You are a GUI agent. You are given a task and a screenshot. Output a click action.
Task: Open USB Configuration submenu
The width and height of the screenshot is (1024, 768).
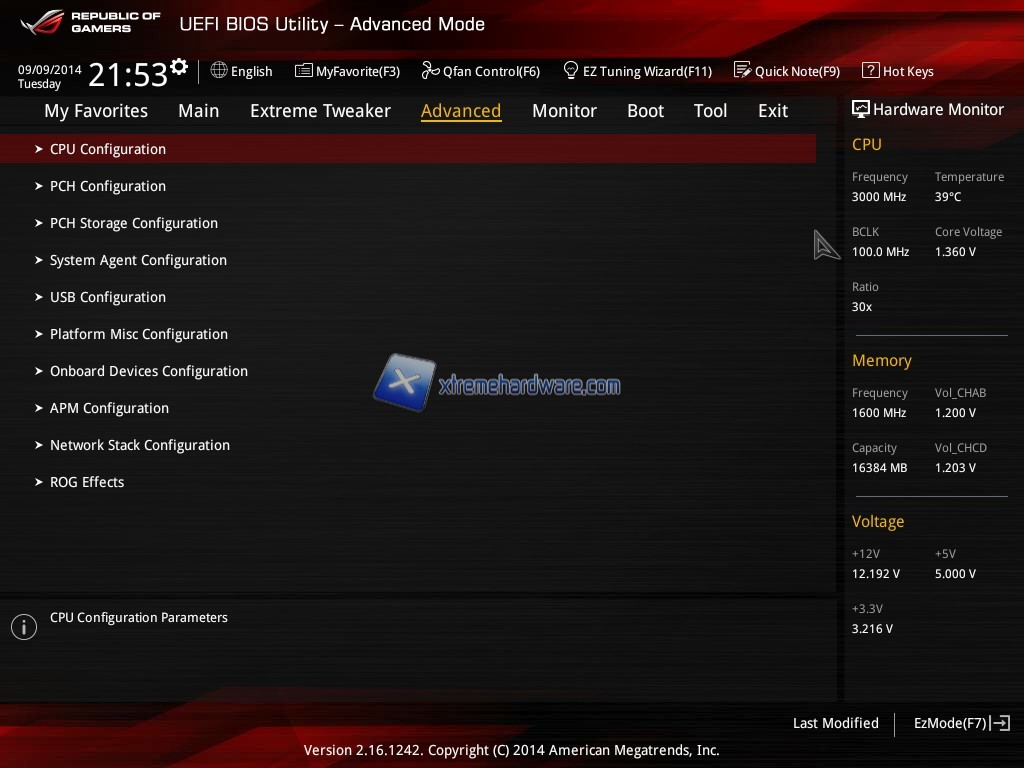[108, 297]
